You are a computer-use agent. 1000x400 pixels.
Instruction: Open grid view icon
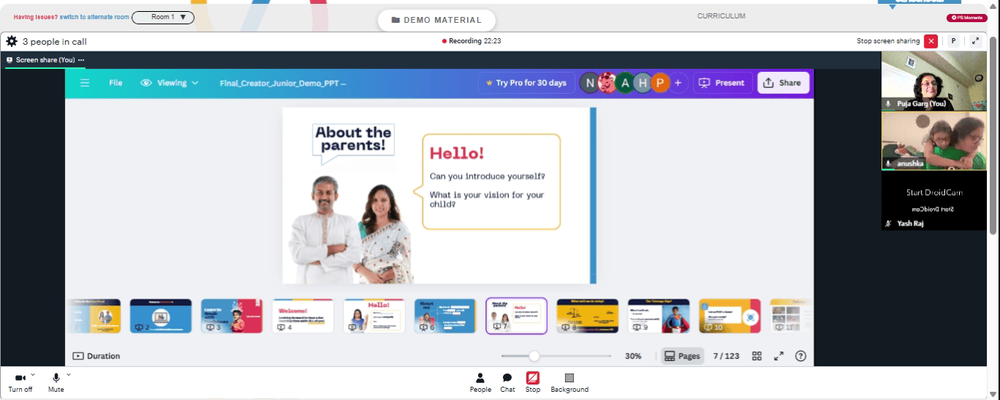tap(757, 356)
